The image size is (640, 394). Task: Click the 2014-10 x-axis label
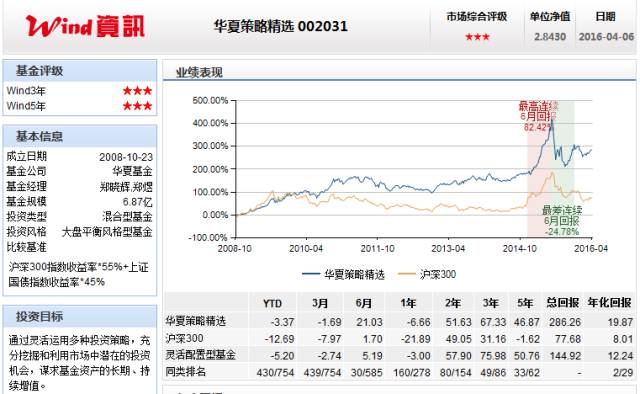[520, 248]
